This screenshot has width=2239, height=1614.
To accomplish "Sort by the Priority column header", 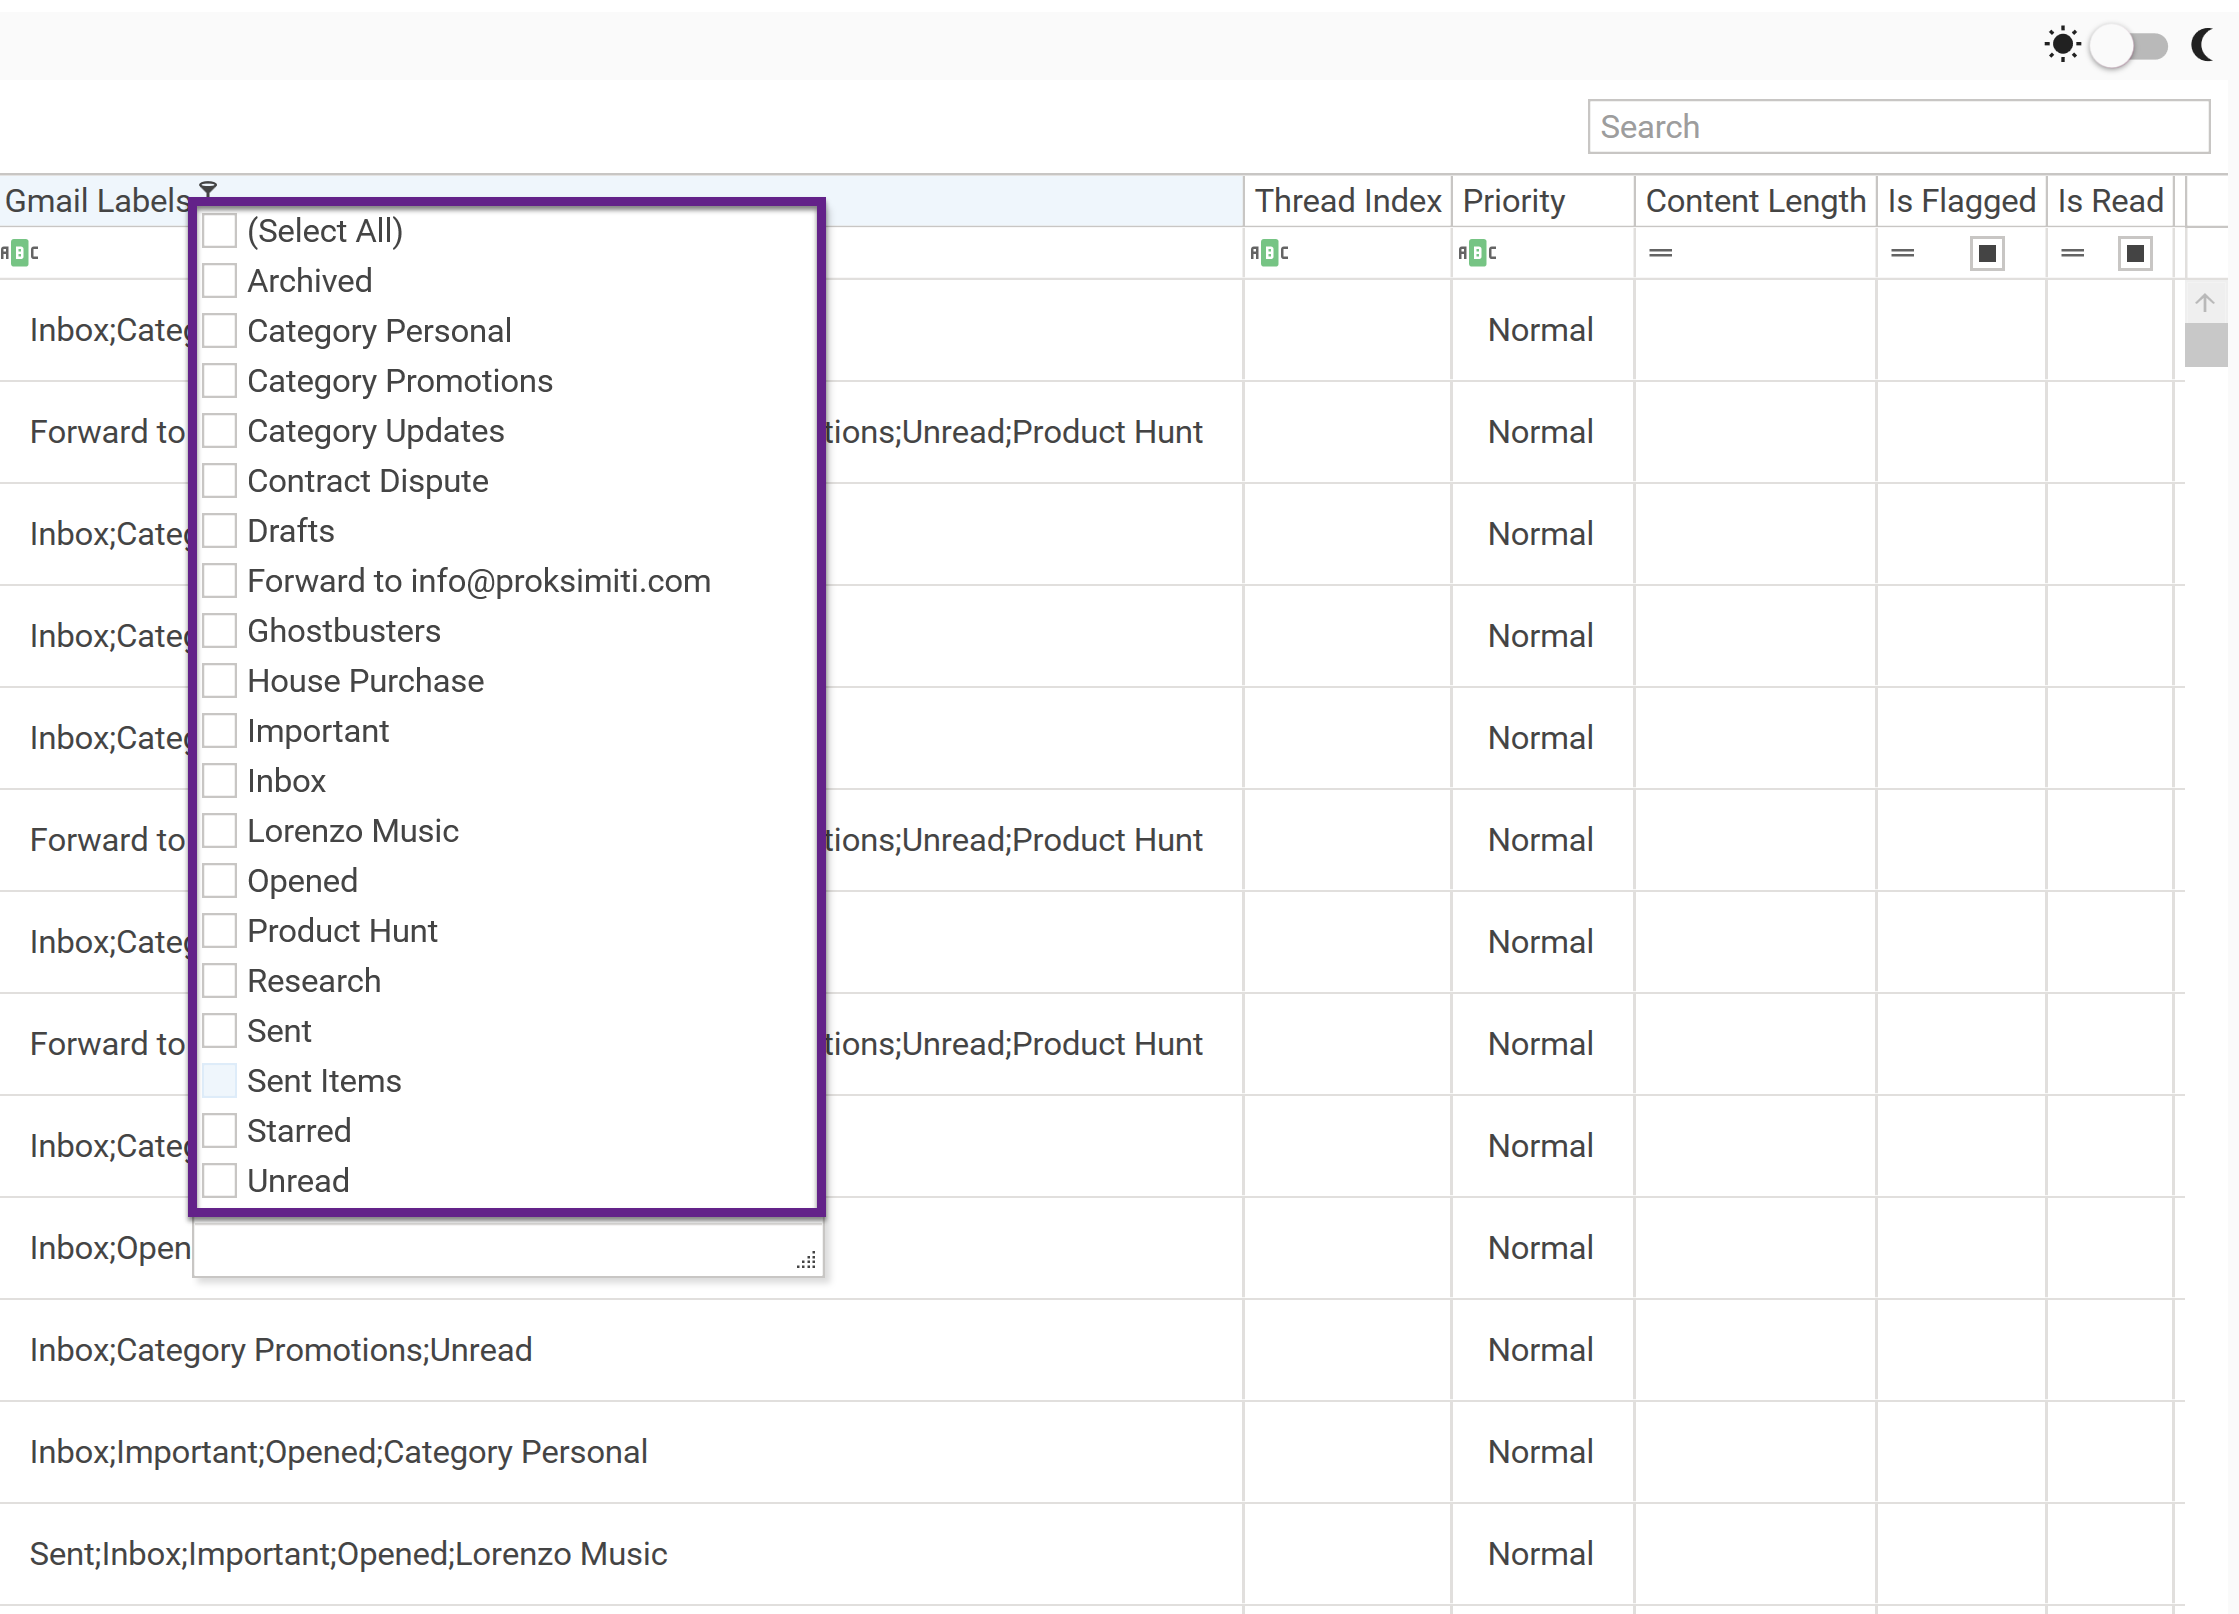I will click(1513, 201).
